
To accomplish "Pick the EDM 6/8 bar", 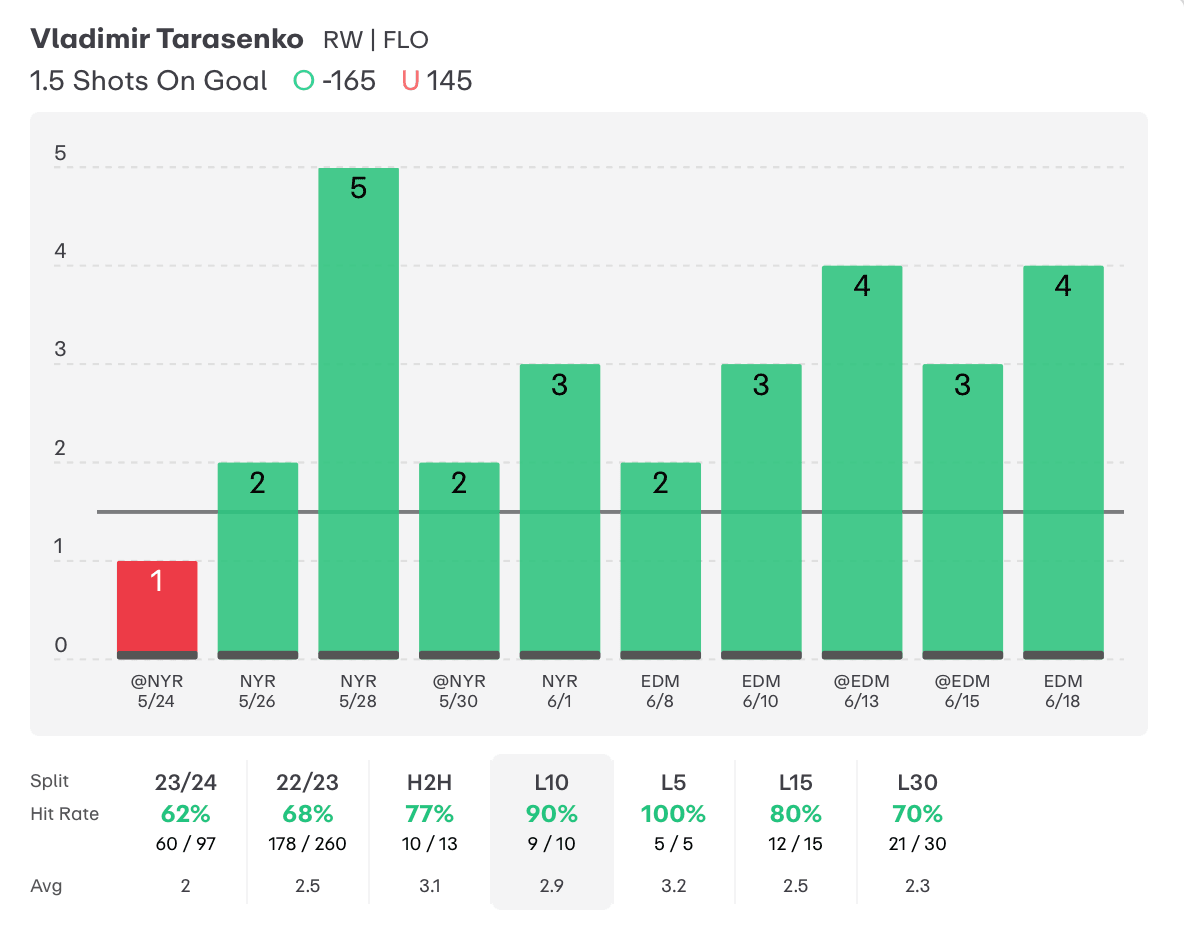I will pyautogui.click(x=660, y=560).
